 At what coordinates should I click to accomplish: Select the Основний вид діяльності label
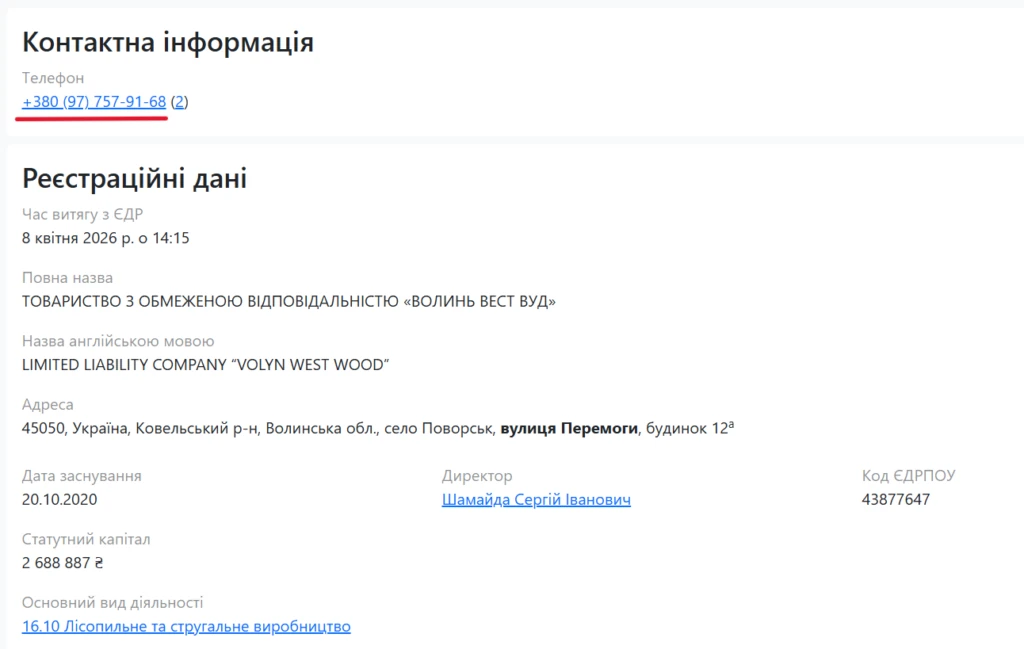tap(112, 602)
